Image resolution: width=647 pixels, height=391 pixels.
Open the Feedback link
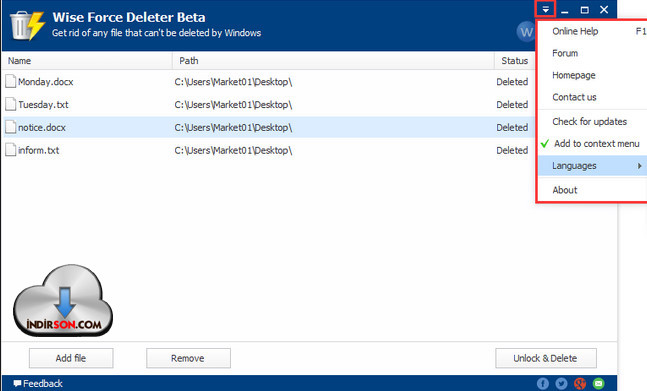coord(43,384)
